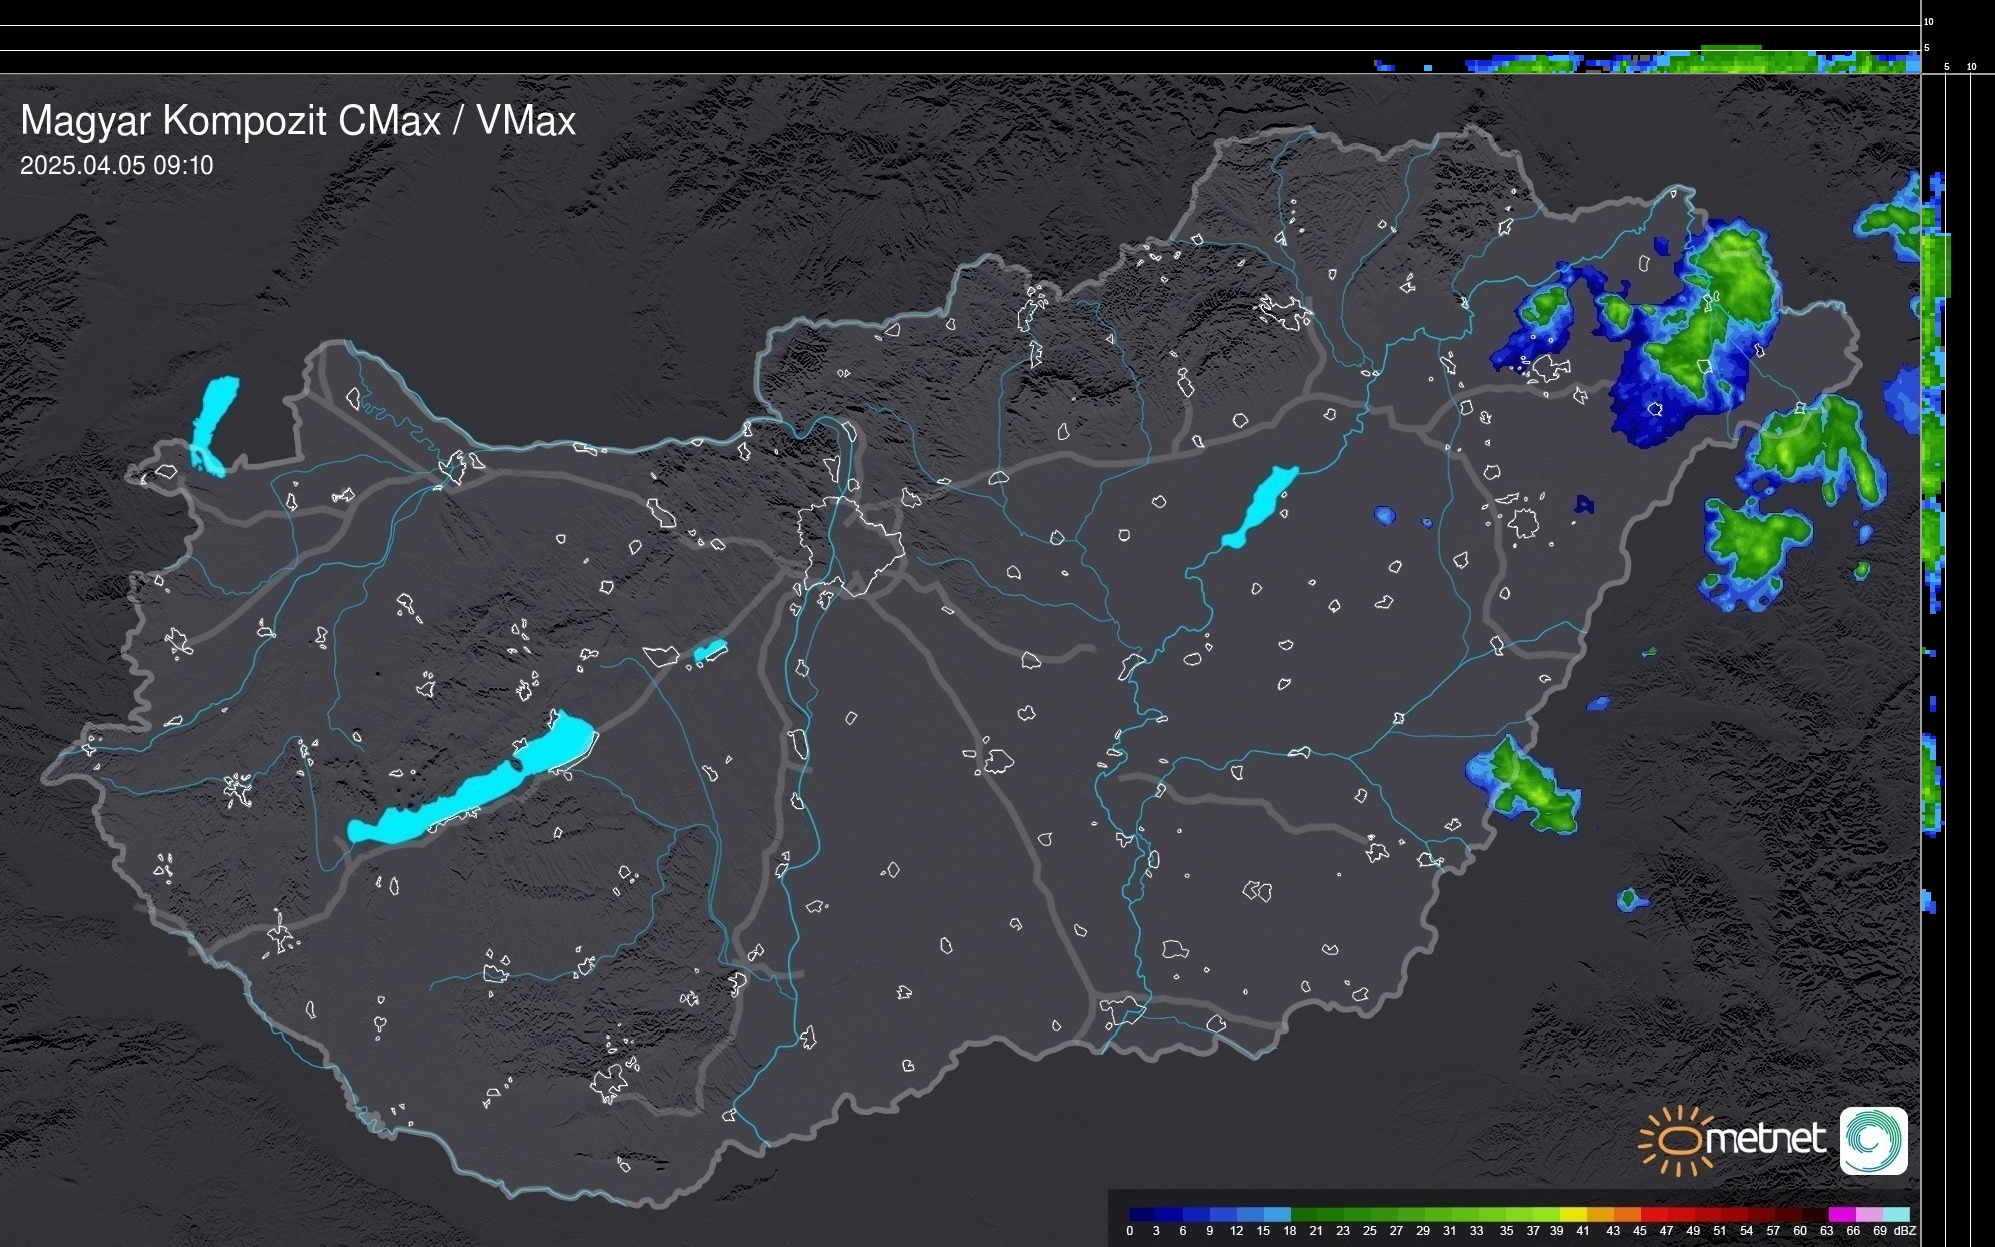Image resolution: width=1995 pixels, height=1247 pixels.
Task: Click the small Lake Velence shape
Action: [709, 651]
